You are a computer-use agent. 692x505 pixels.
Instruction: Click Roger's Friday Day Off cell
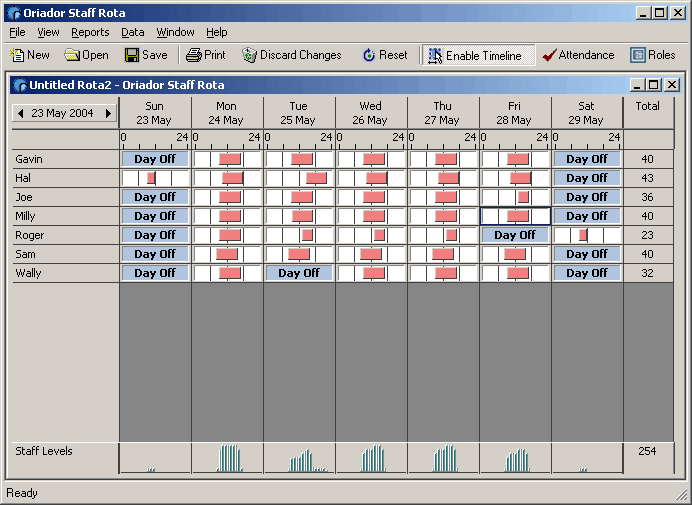click(x=515, y=235)
